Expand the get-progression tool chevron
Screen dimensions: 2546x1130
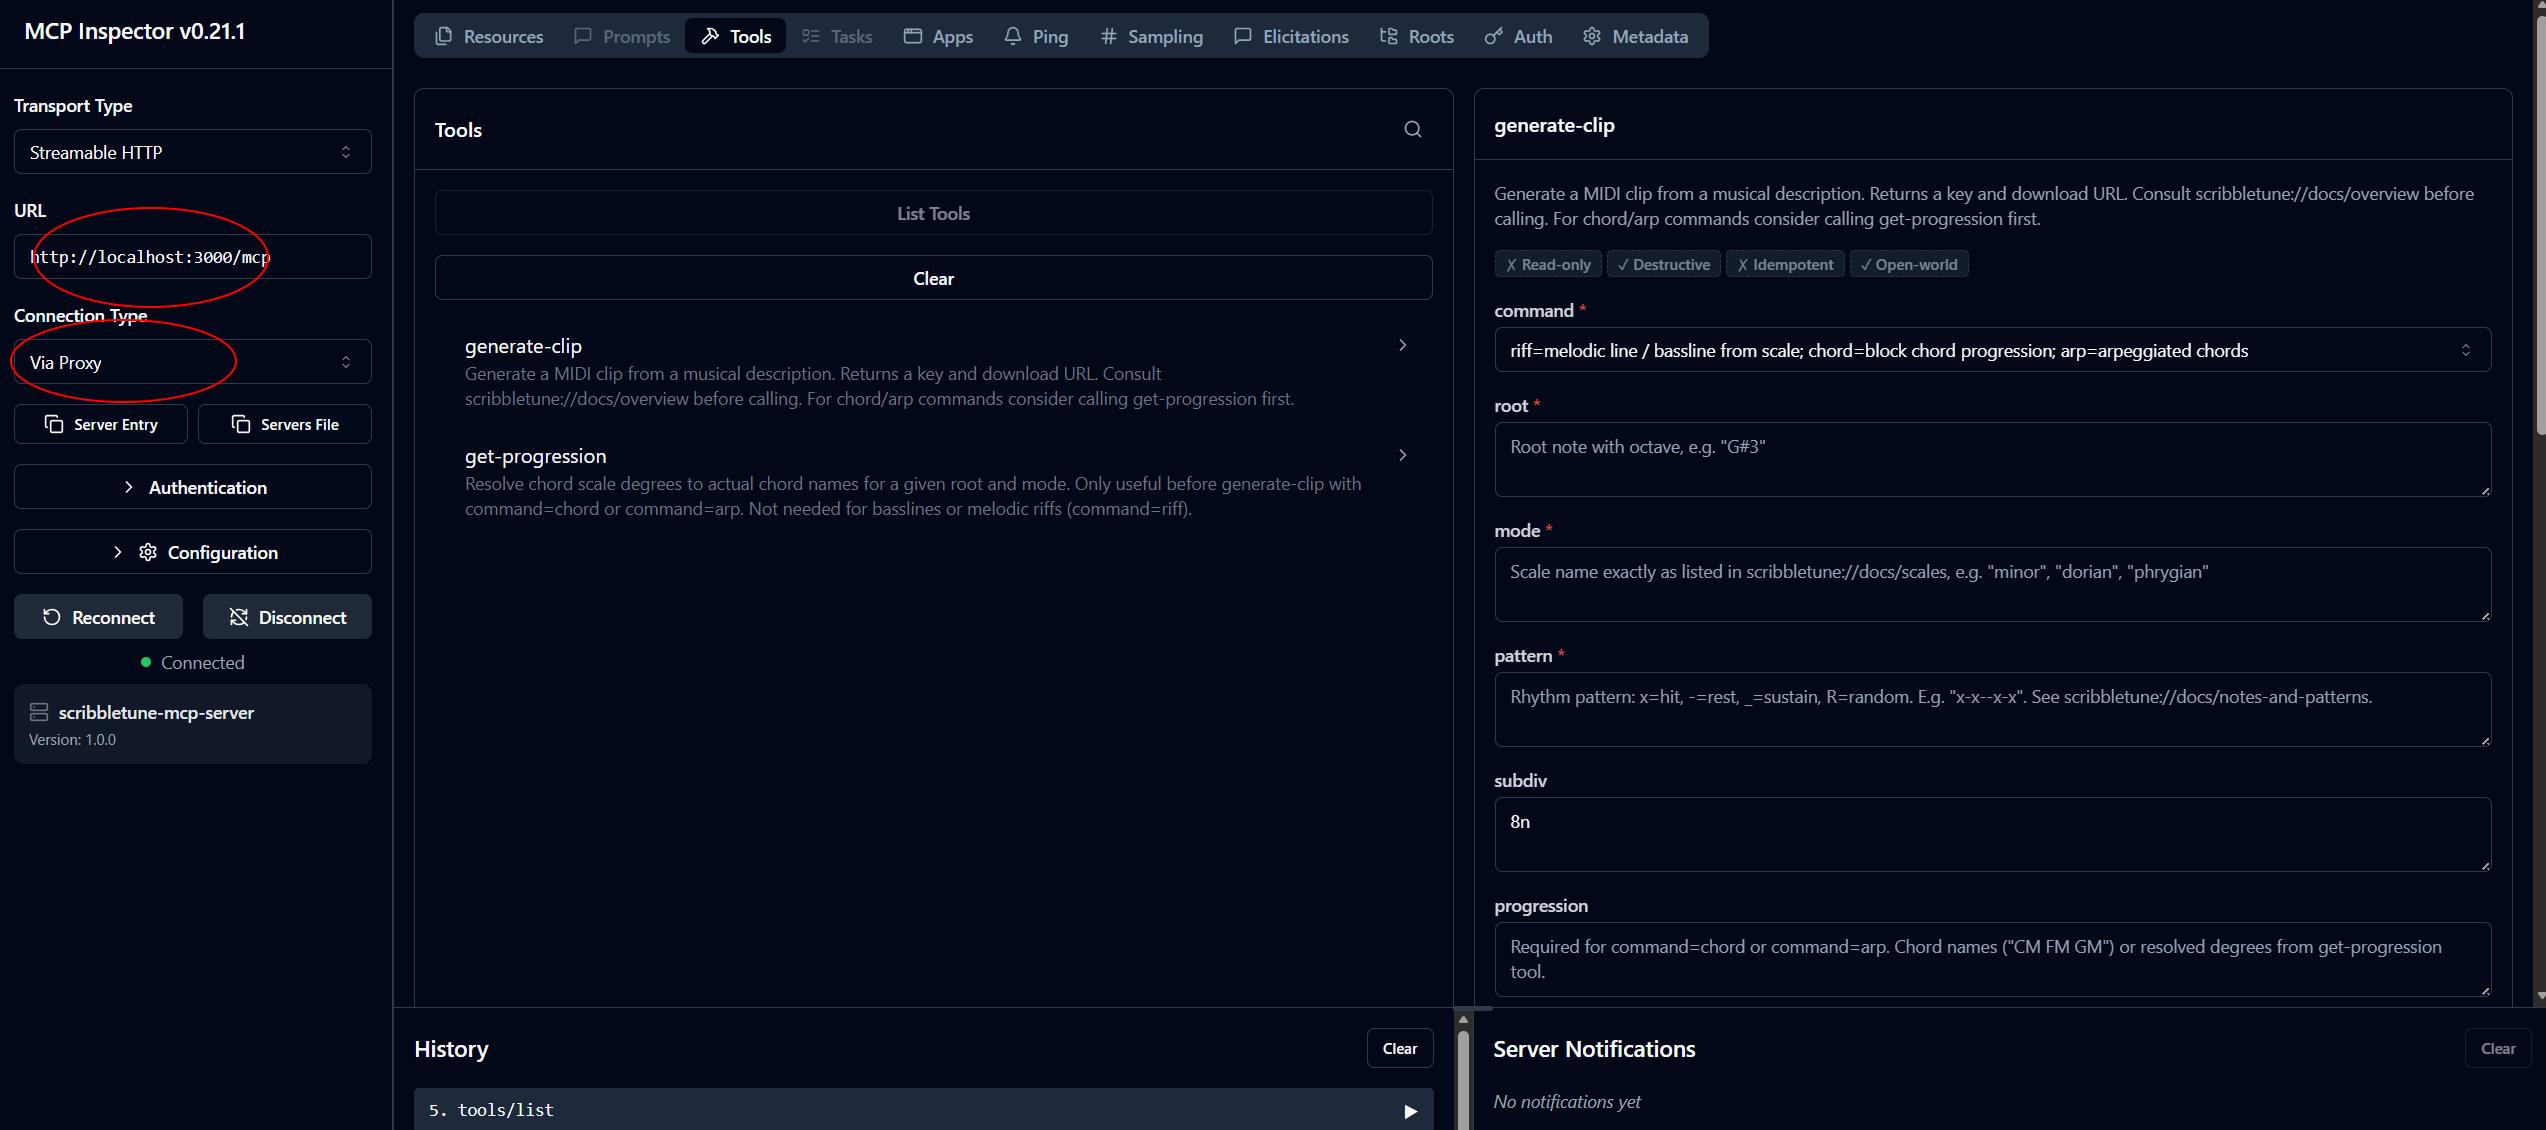[1402, 454]
